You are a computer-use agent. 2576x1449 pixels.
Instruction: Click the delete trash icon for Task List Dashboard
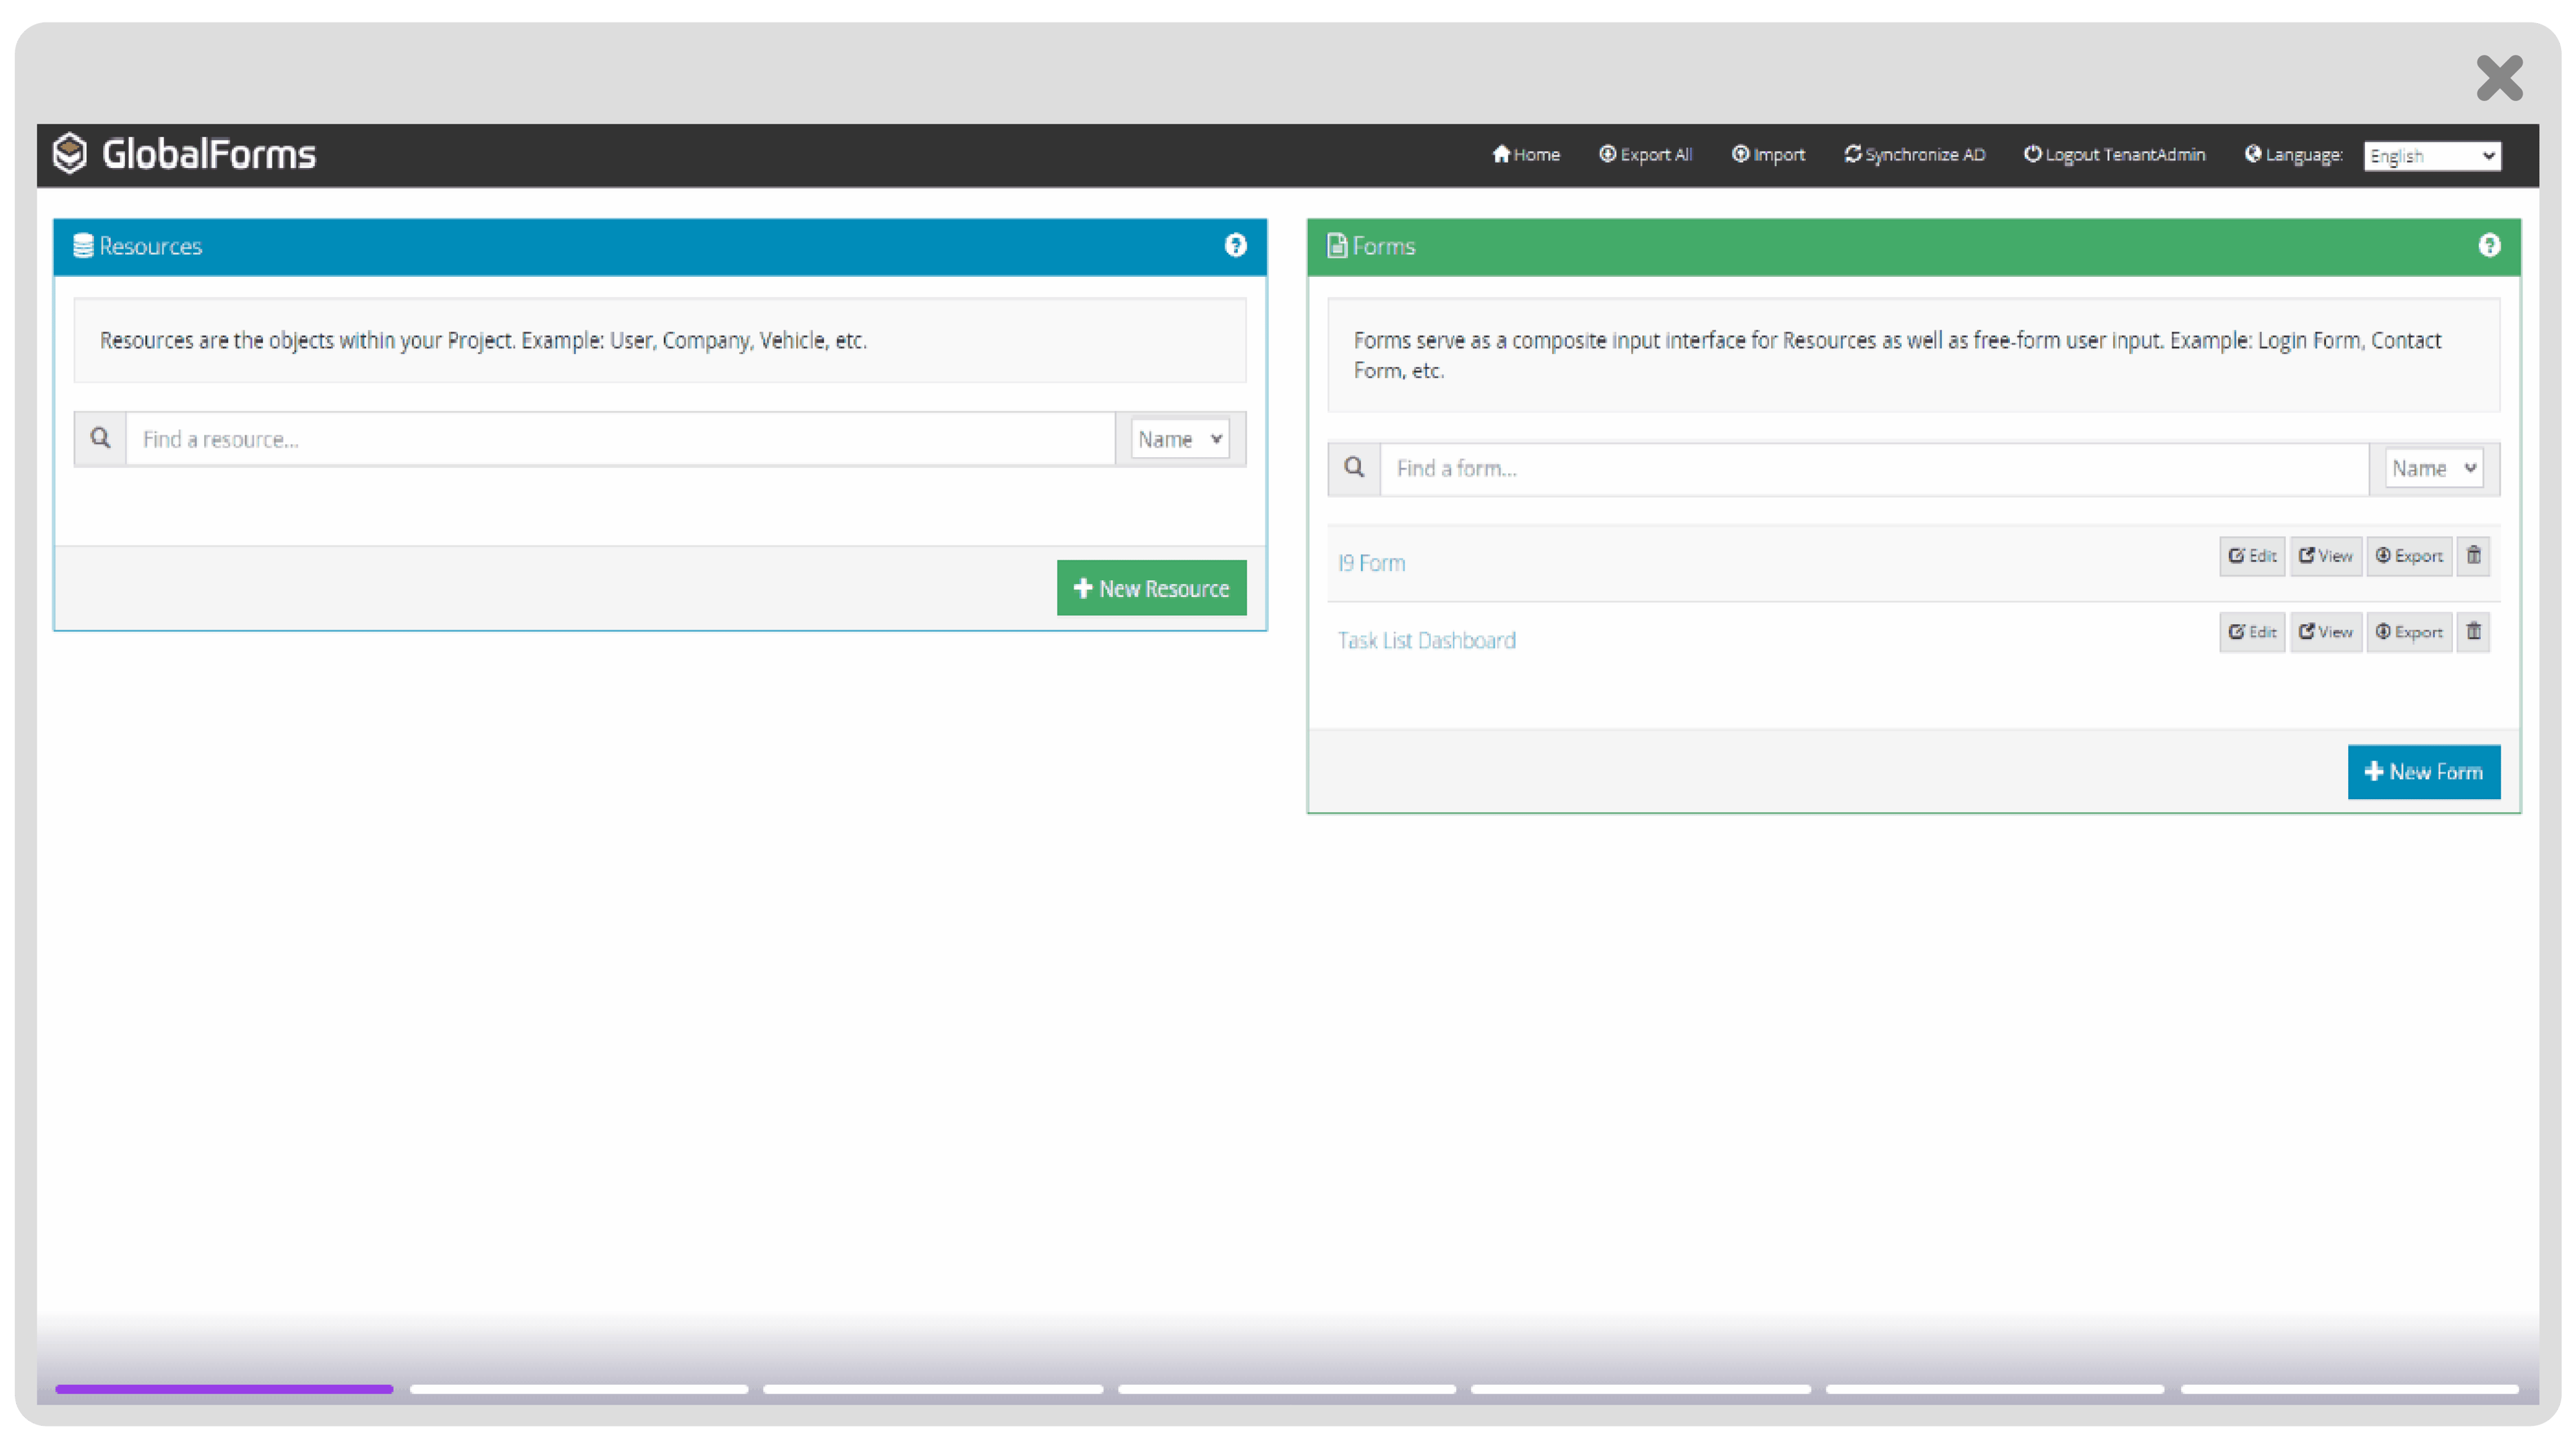pyautogui.click(x=2474, y=631)
